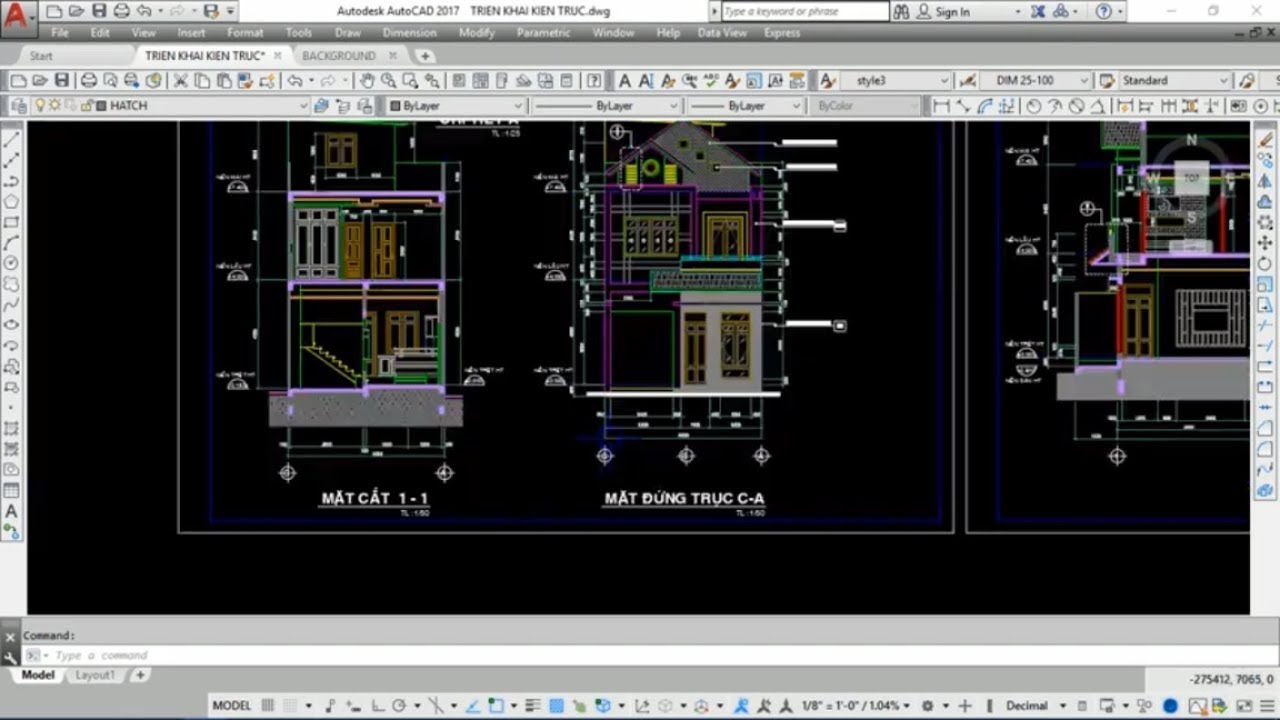1280x720 pixels.
Task: Open the Parametric menu
Action: 546,33
